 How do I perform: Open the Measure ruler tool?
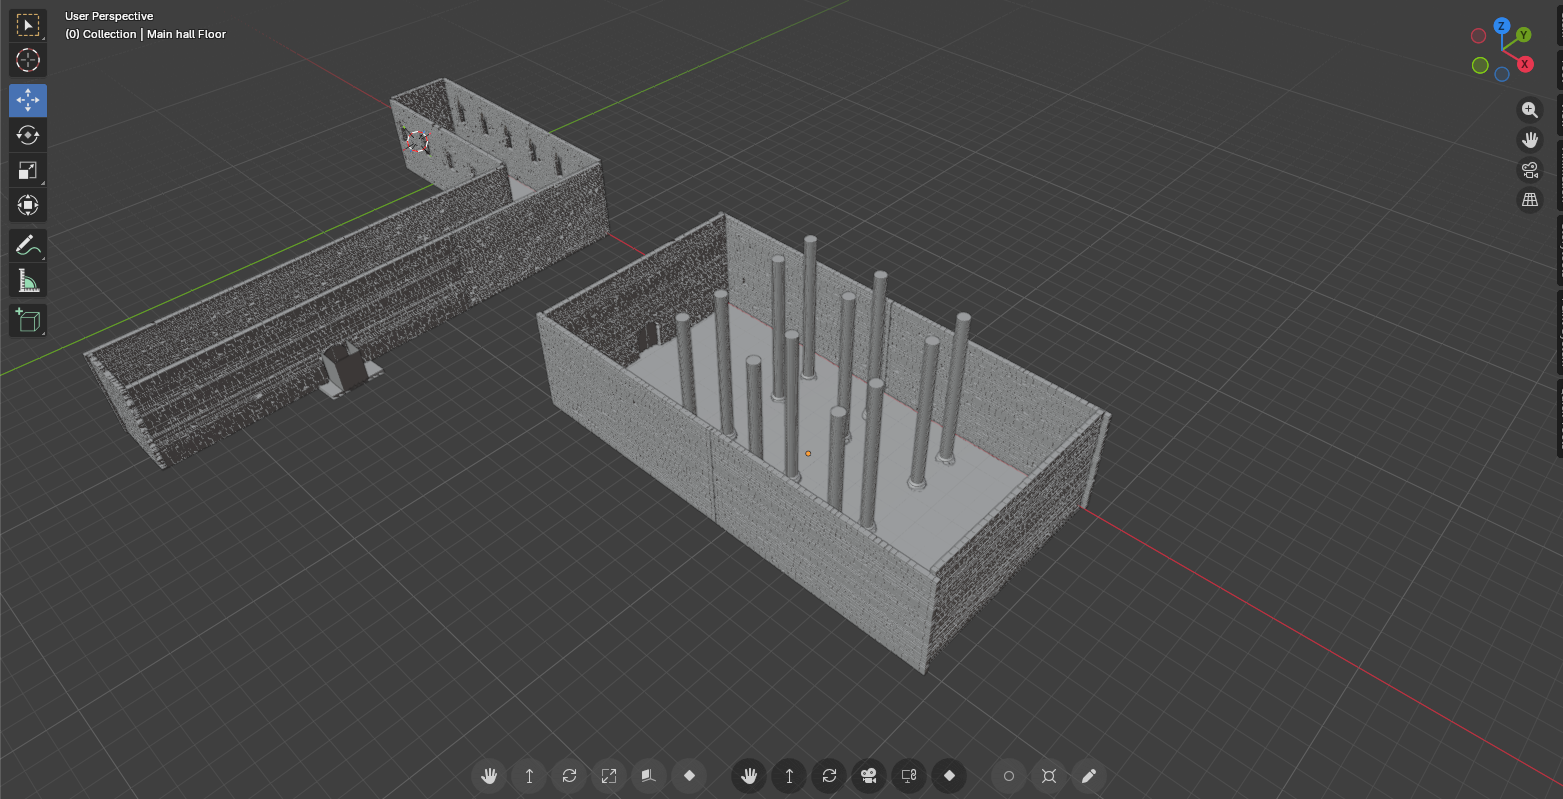coord(28,280)
